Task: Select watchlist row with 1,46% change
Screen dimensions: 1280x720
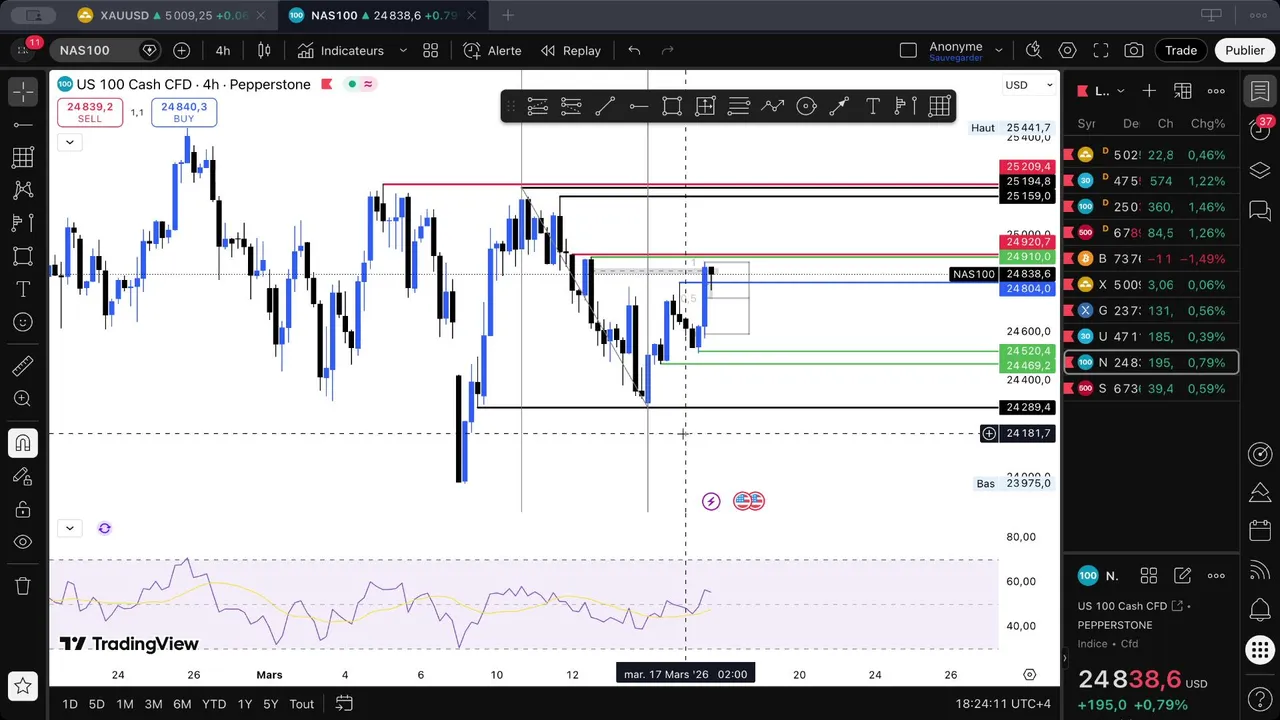Action: point(1151,206)
